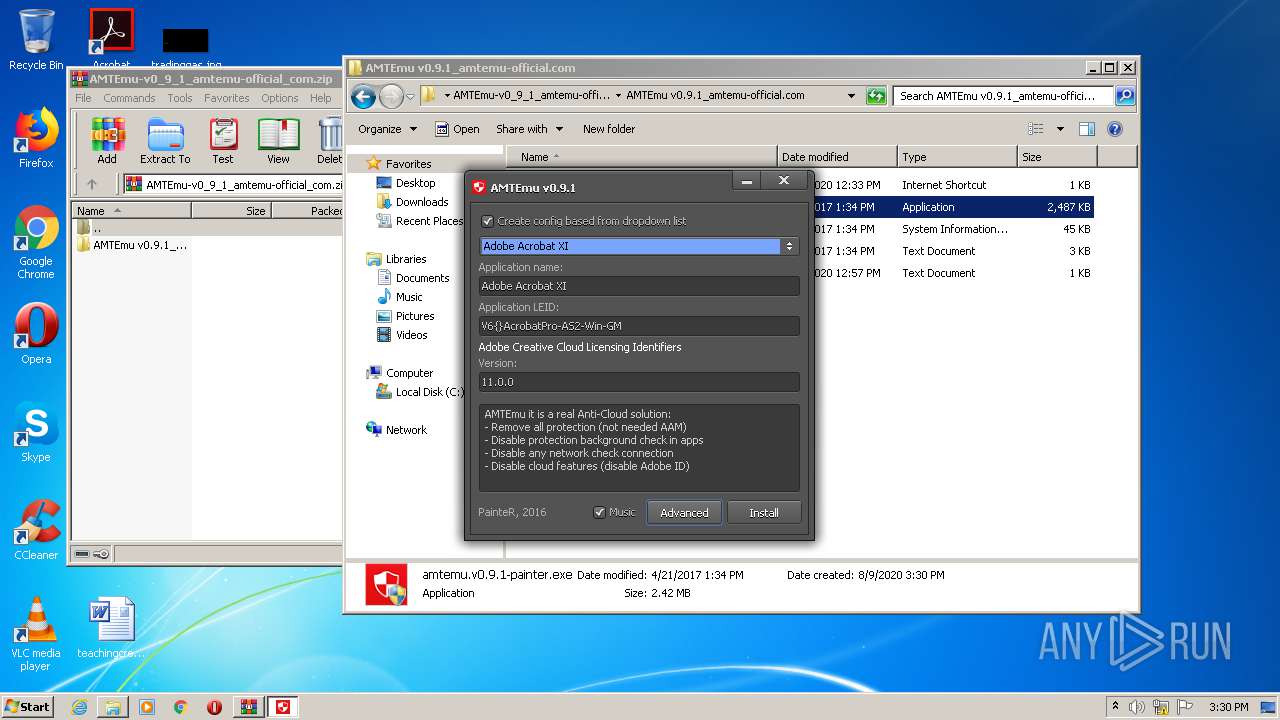Sort by Type column in Explorer
The height and width of the screenshot is (720, 1280).
[956, 157]
